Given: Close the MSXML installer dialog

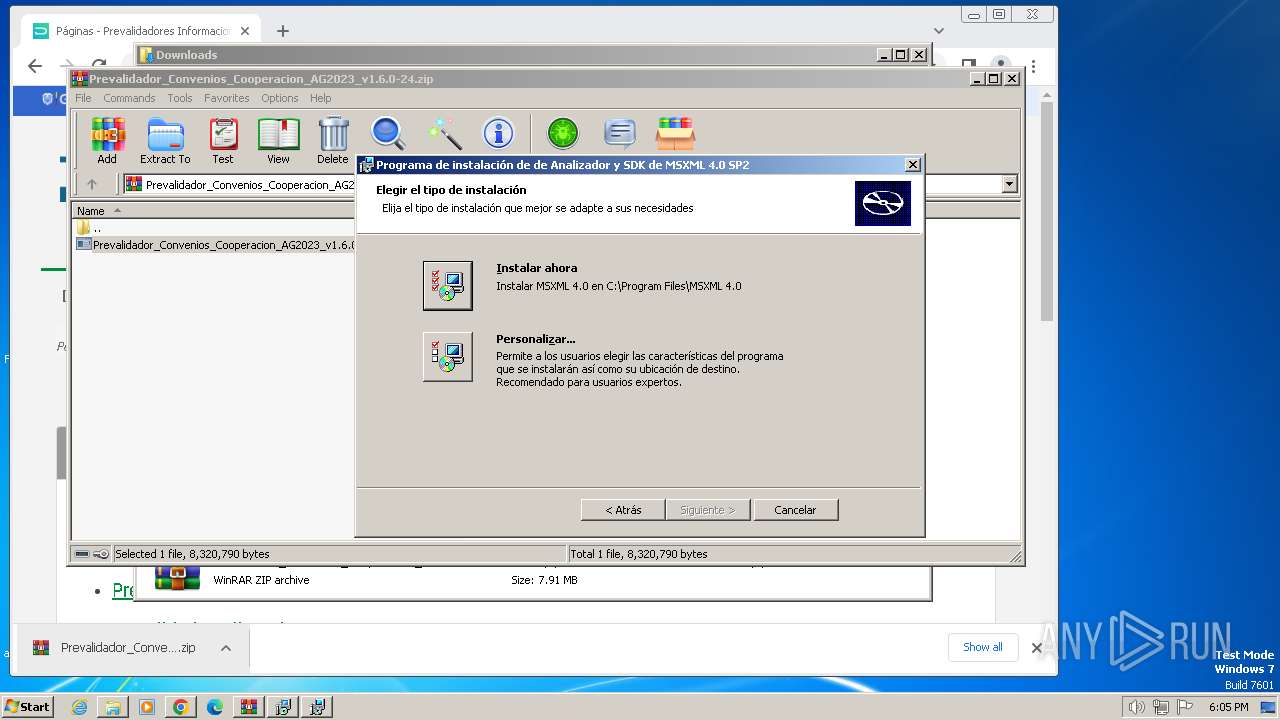Looking at the screenshot, I should click(x=912, y=165).
